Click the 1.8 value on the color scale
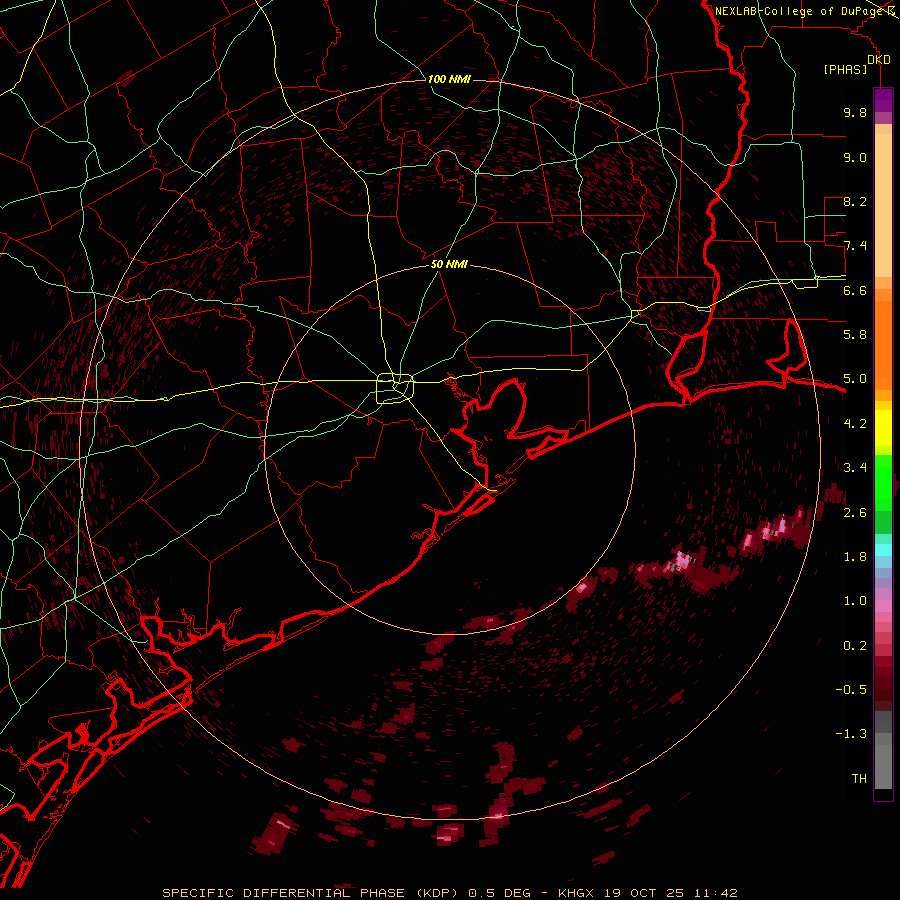 click(x=855, y=557)
